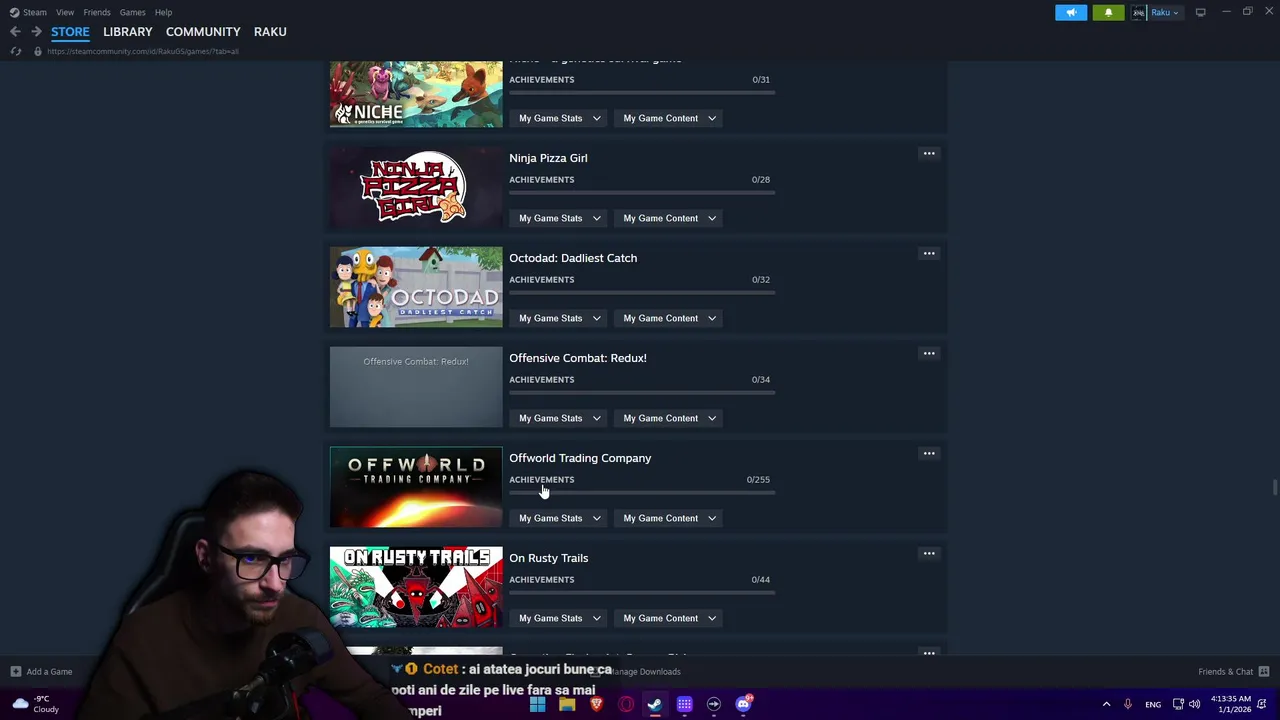Expand My Game Content for Ninja Pizza Girl
The height and width of the screenshot is (720, 1280).
click(x=670, y=218)
